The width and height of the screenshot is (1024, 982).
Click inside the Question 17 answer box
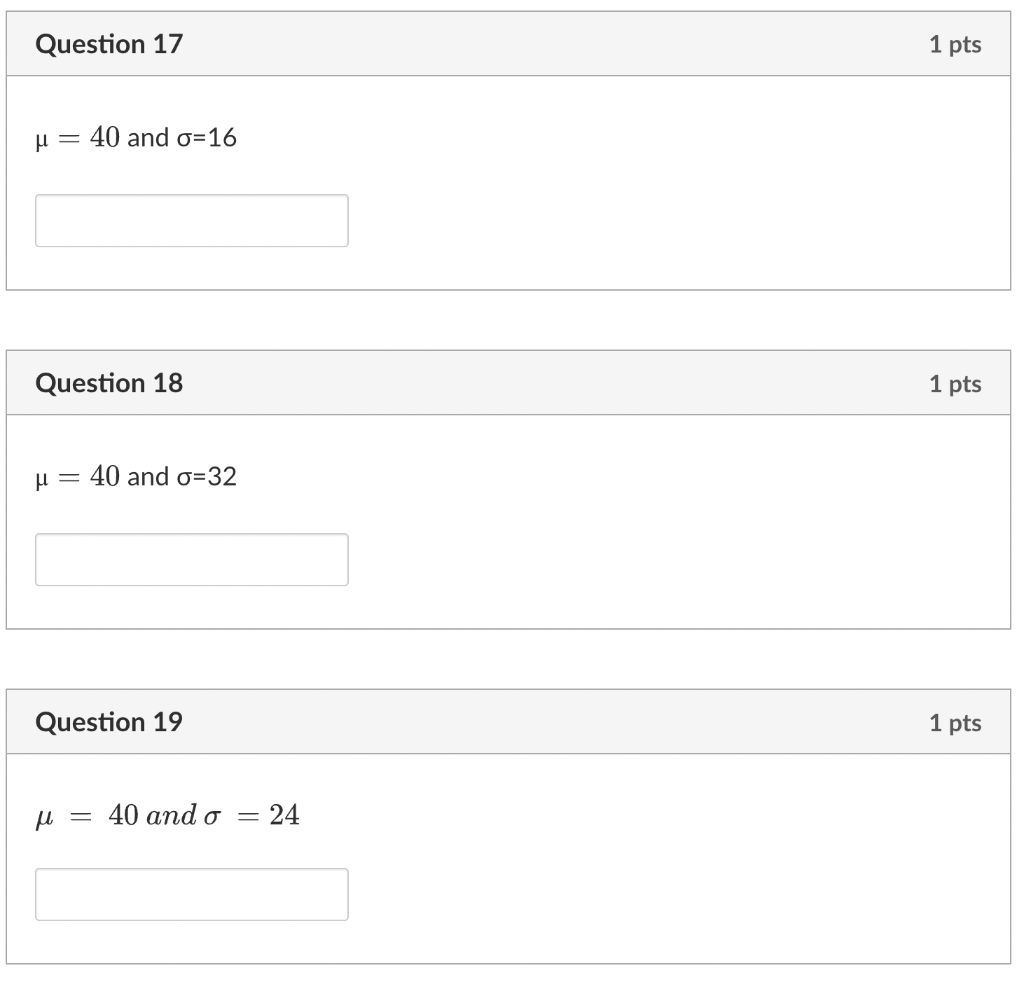[191, 220]
